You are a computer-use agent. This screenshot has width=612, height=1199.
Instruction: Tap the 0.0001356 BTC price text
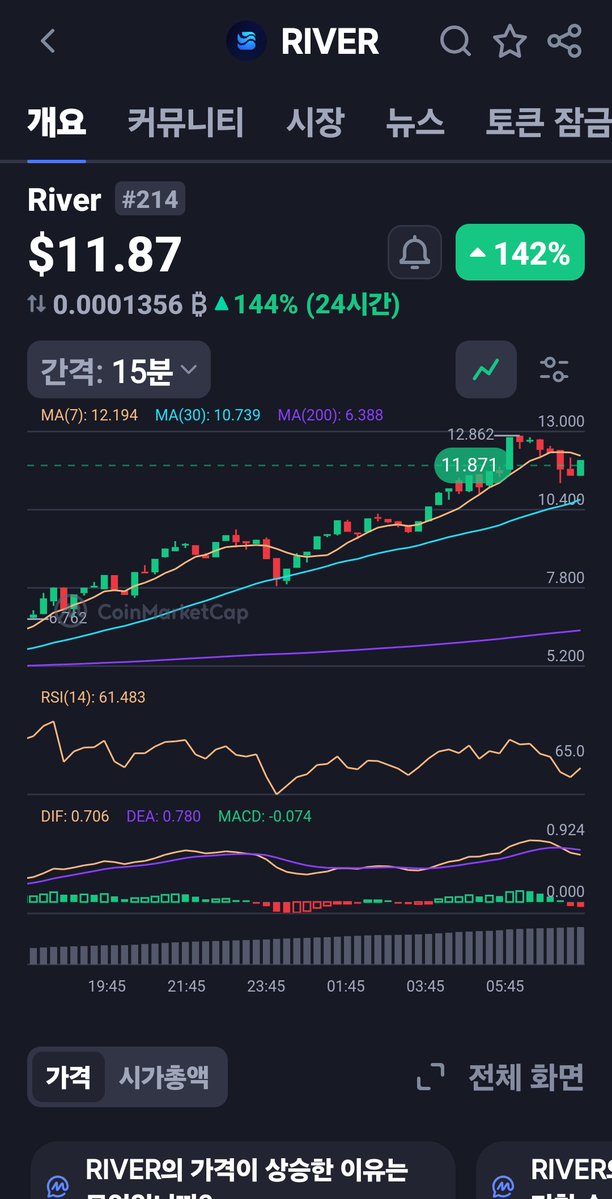(x=129, y=304)
